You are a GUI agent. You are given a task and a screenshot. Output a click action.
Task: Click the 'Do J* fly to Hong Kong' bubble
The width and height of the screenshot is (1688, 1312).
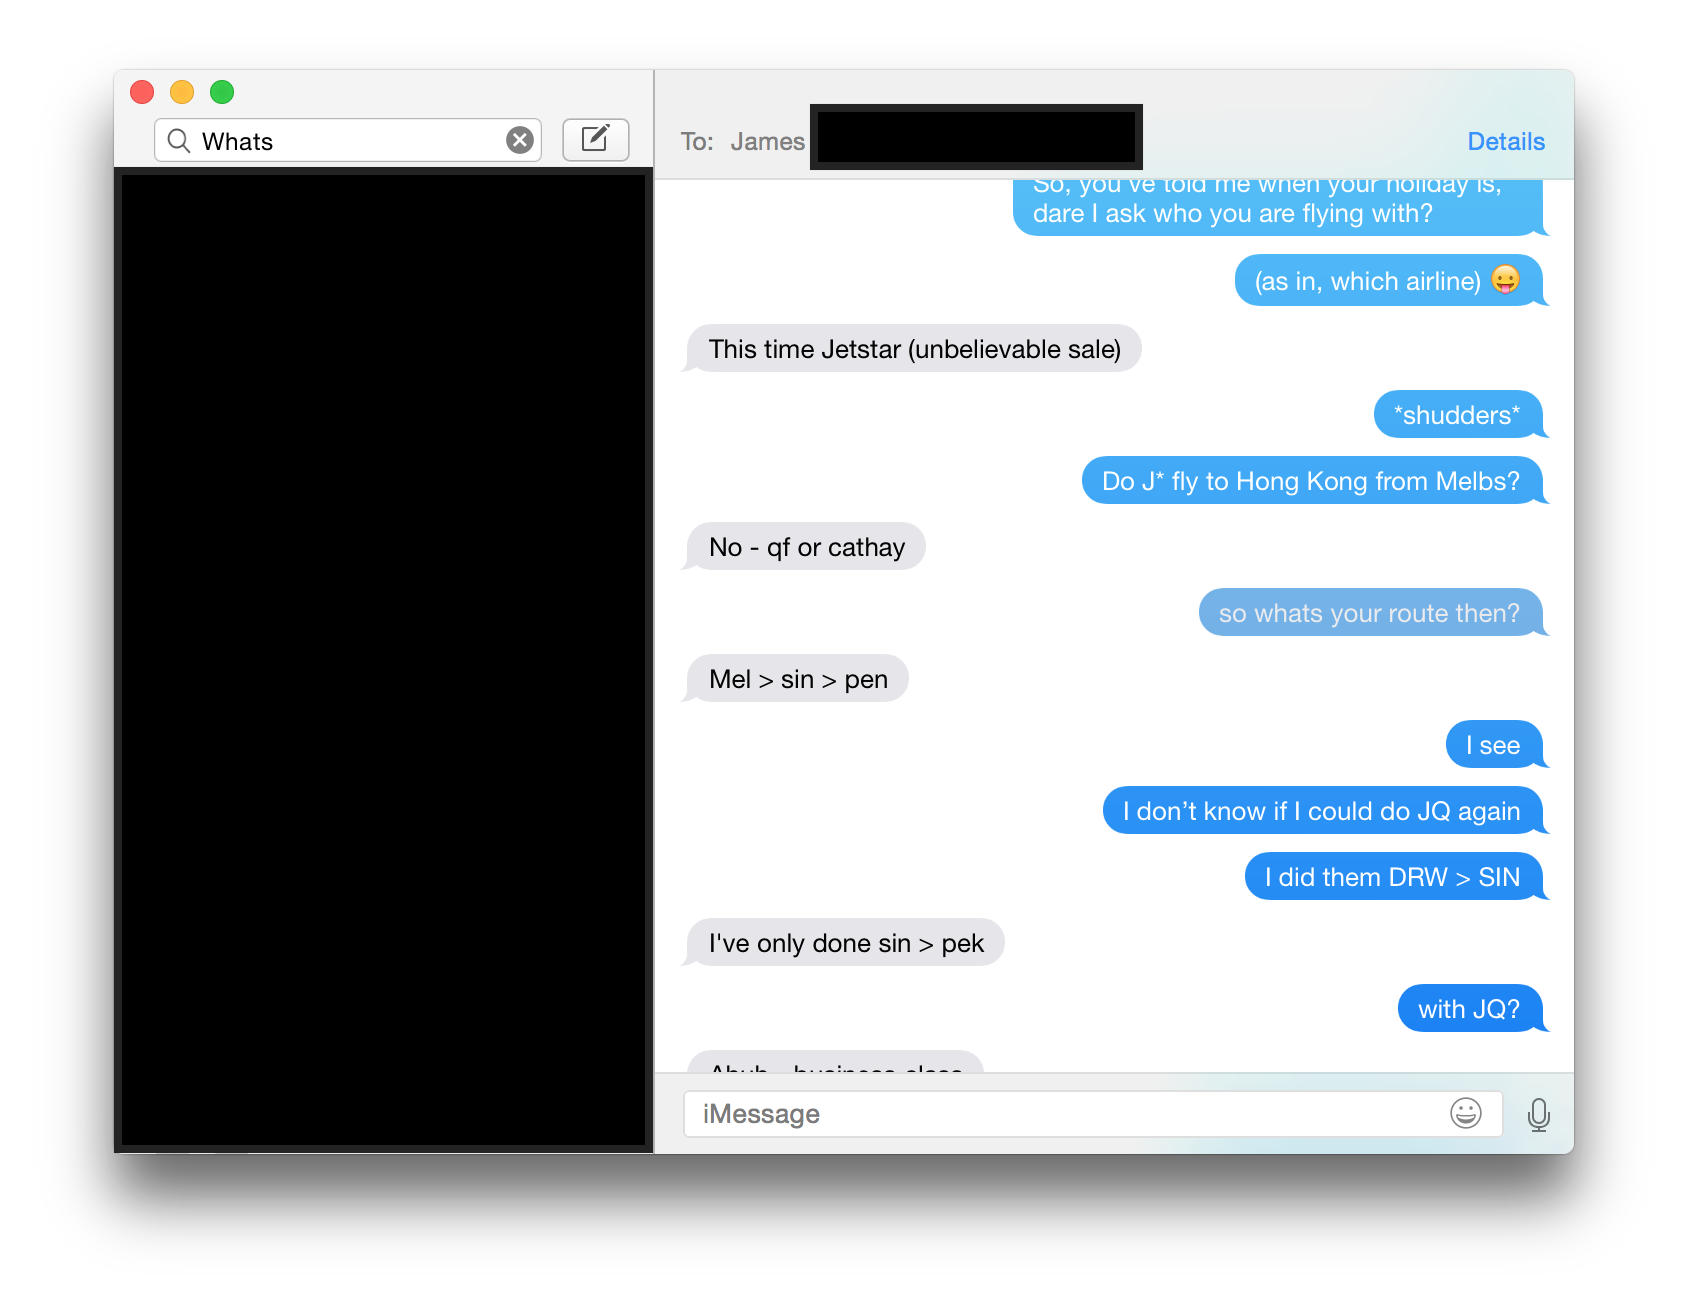tap(1312, 481)
